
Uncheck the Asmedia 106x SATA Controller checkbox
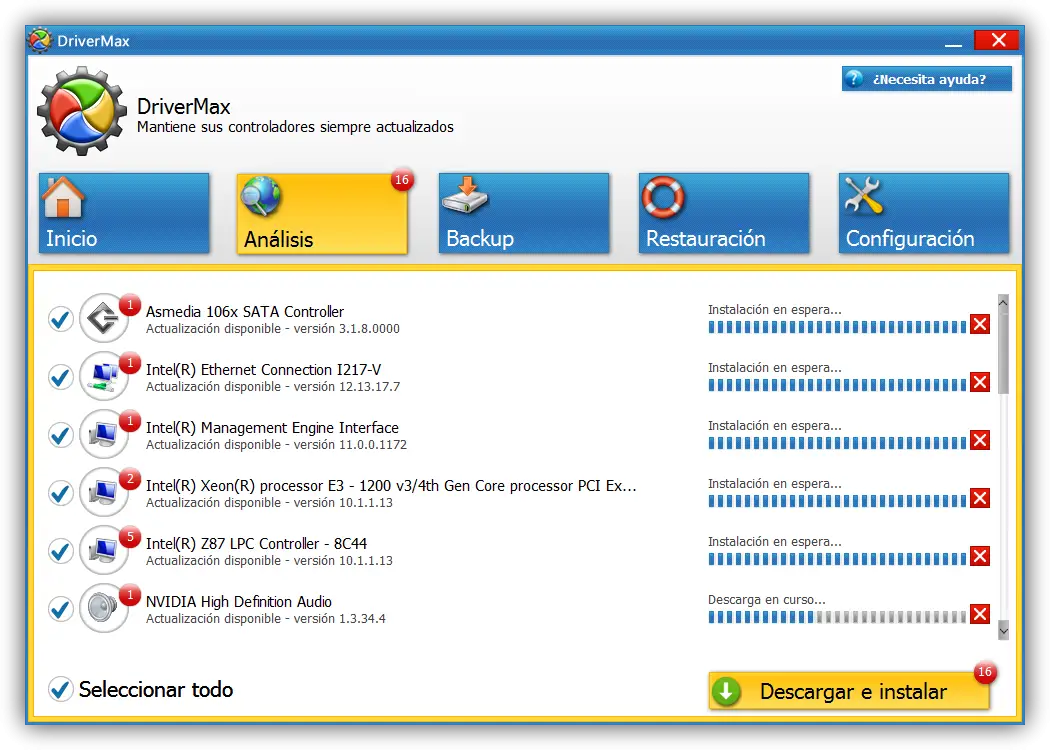click(61, 319)
